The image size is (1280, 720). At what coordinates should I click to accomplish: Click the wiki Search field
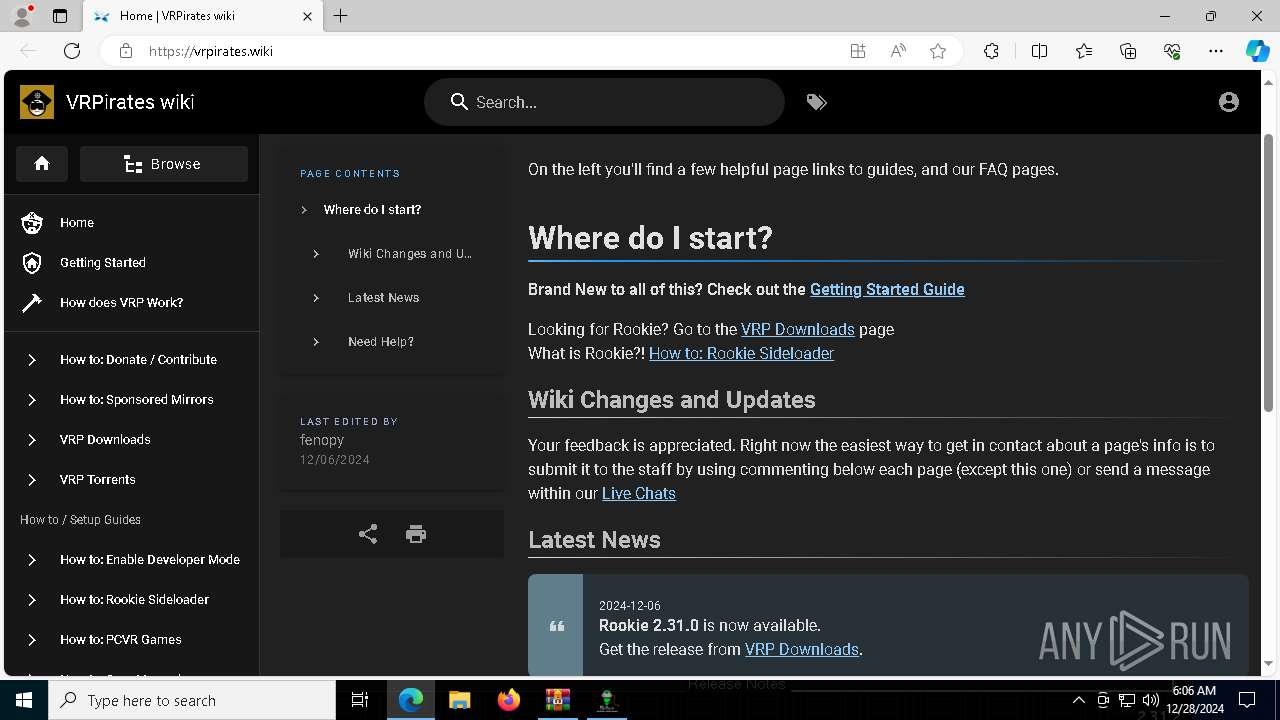(604, 102)
